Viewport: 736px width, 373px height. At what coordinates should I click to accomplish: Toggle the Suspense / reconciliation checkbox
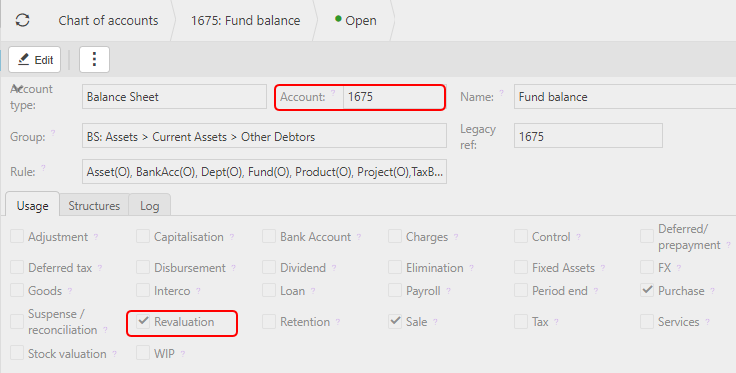[17, 322]
